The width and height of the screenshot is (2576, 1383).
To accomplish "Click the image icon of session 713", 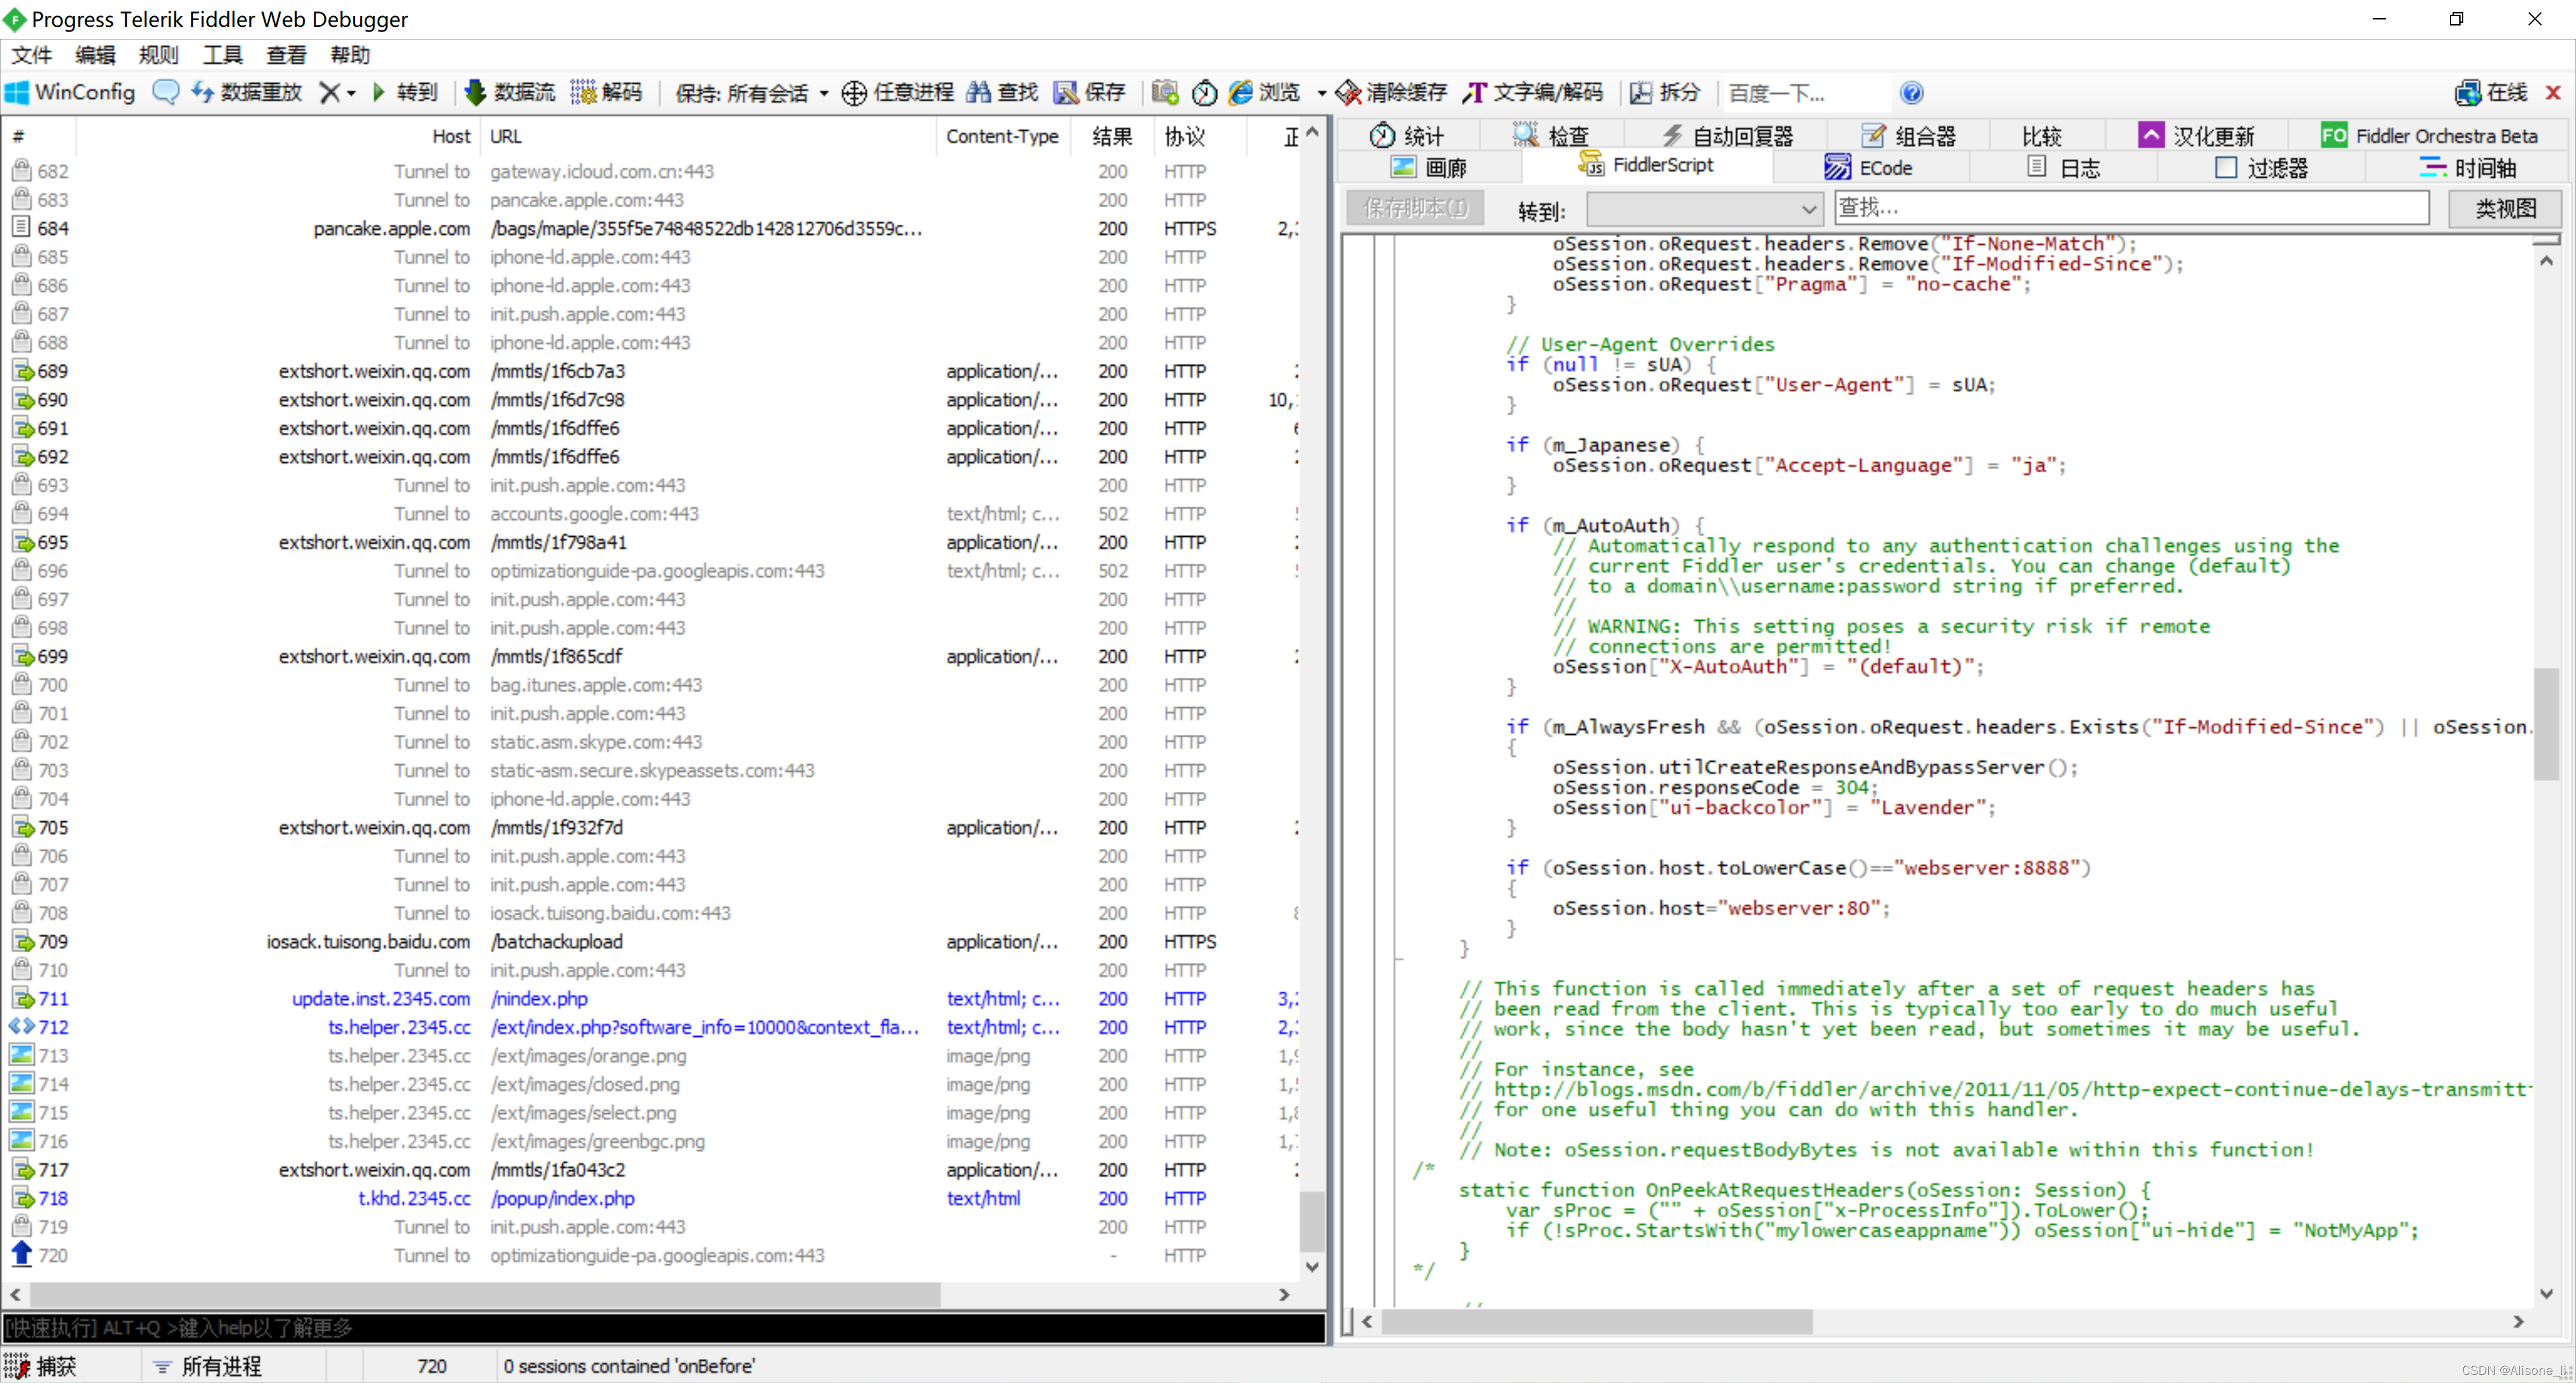I will point(21,1054).
